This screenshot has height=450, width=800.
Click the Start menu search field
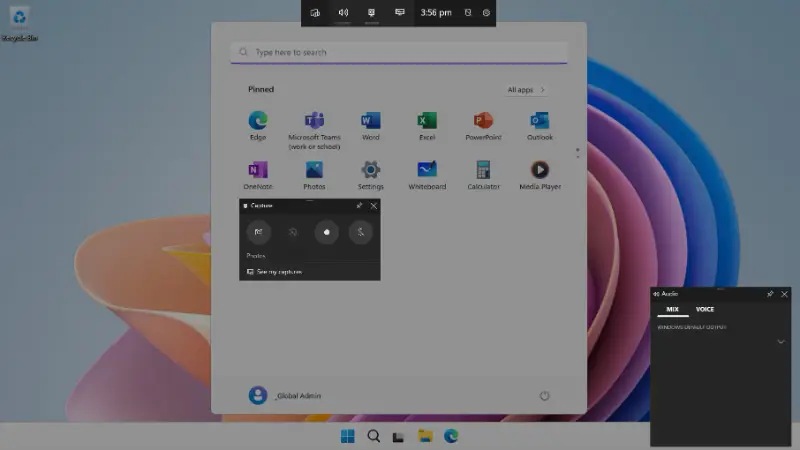click(398, 53)
